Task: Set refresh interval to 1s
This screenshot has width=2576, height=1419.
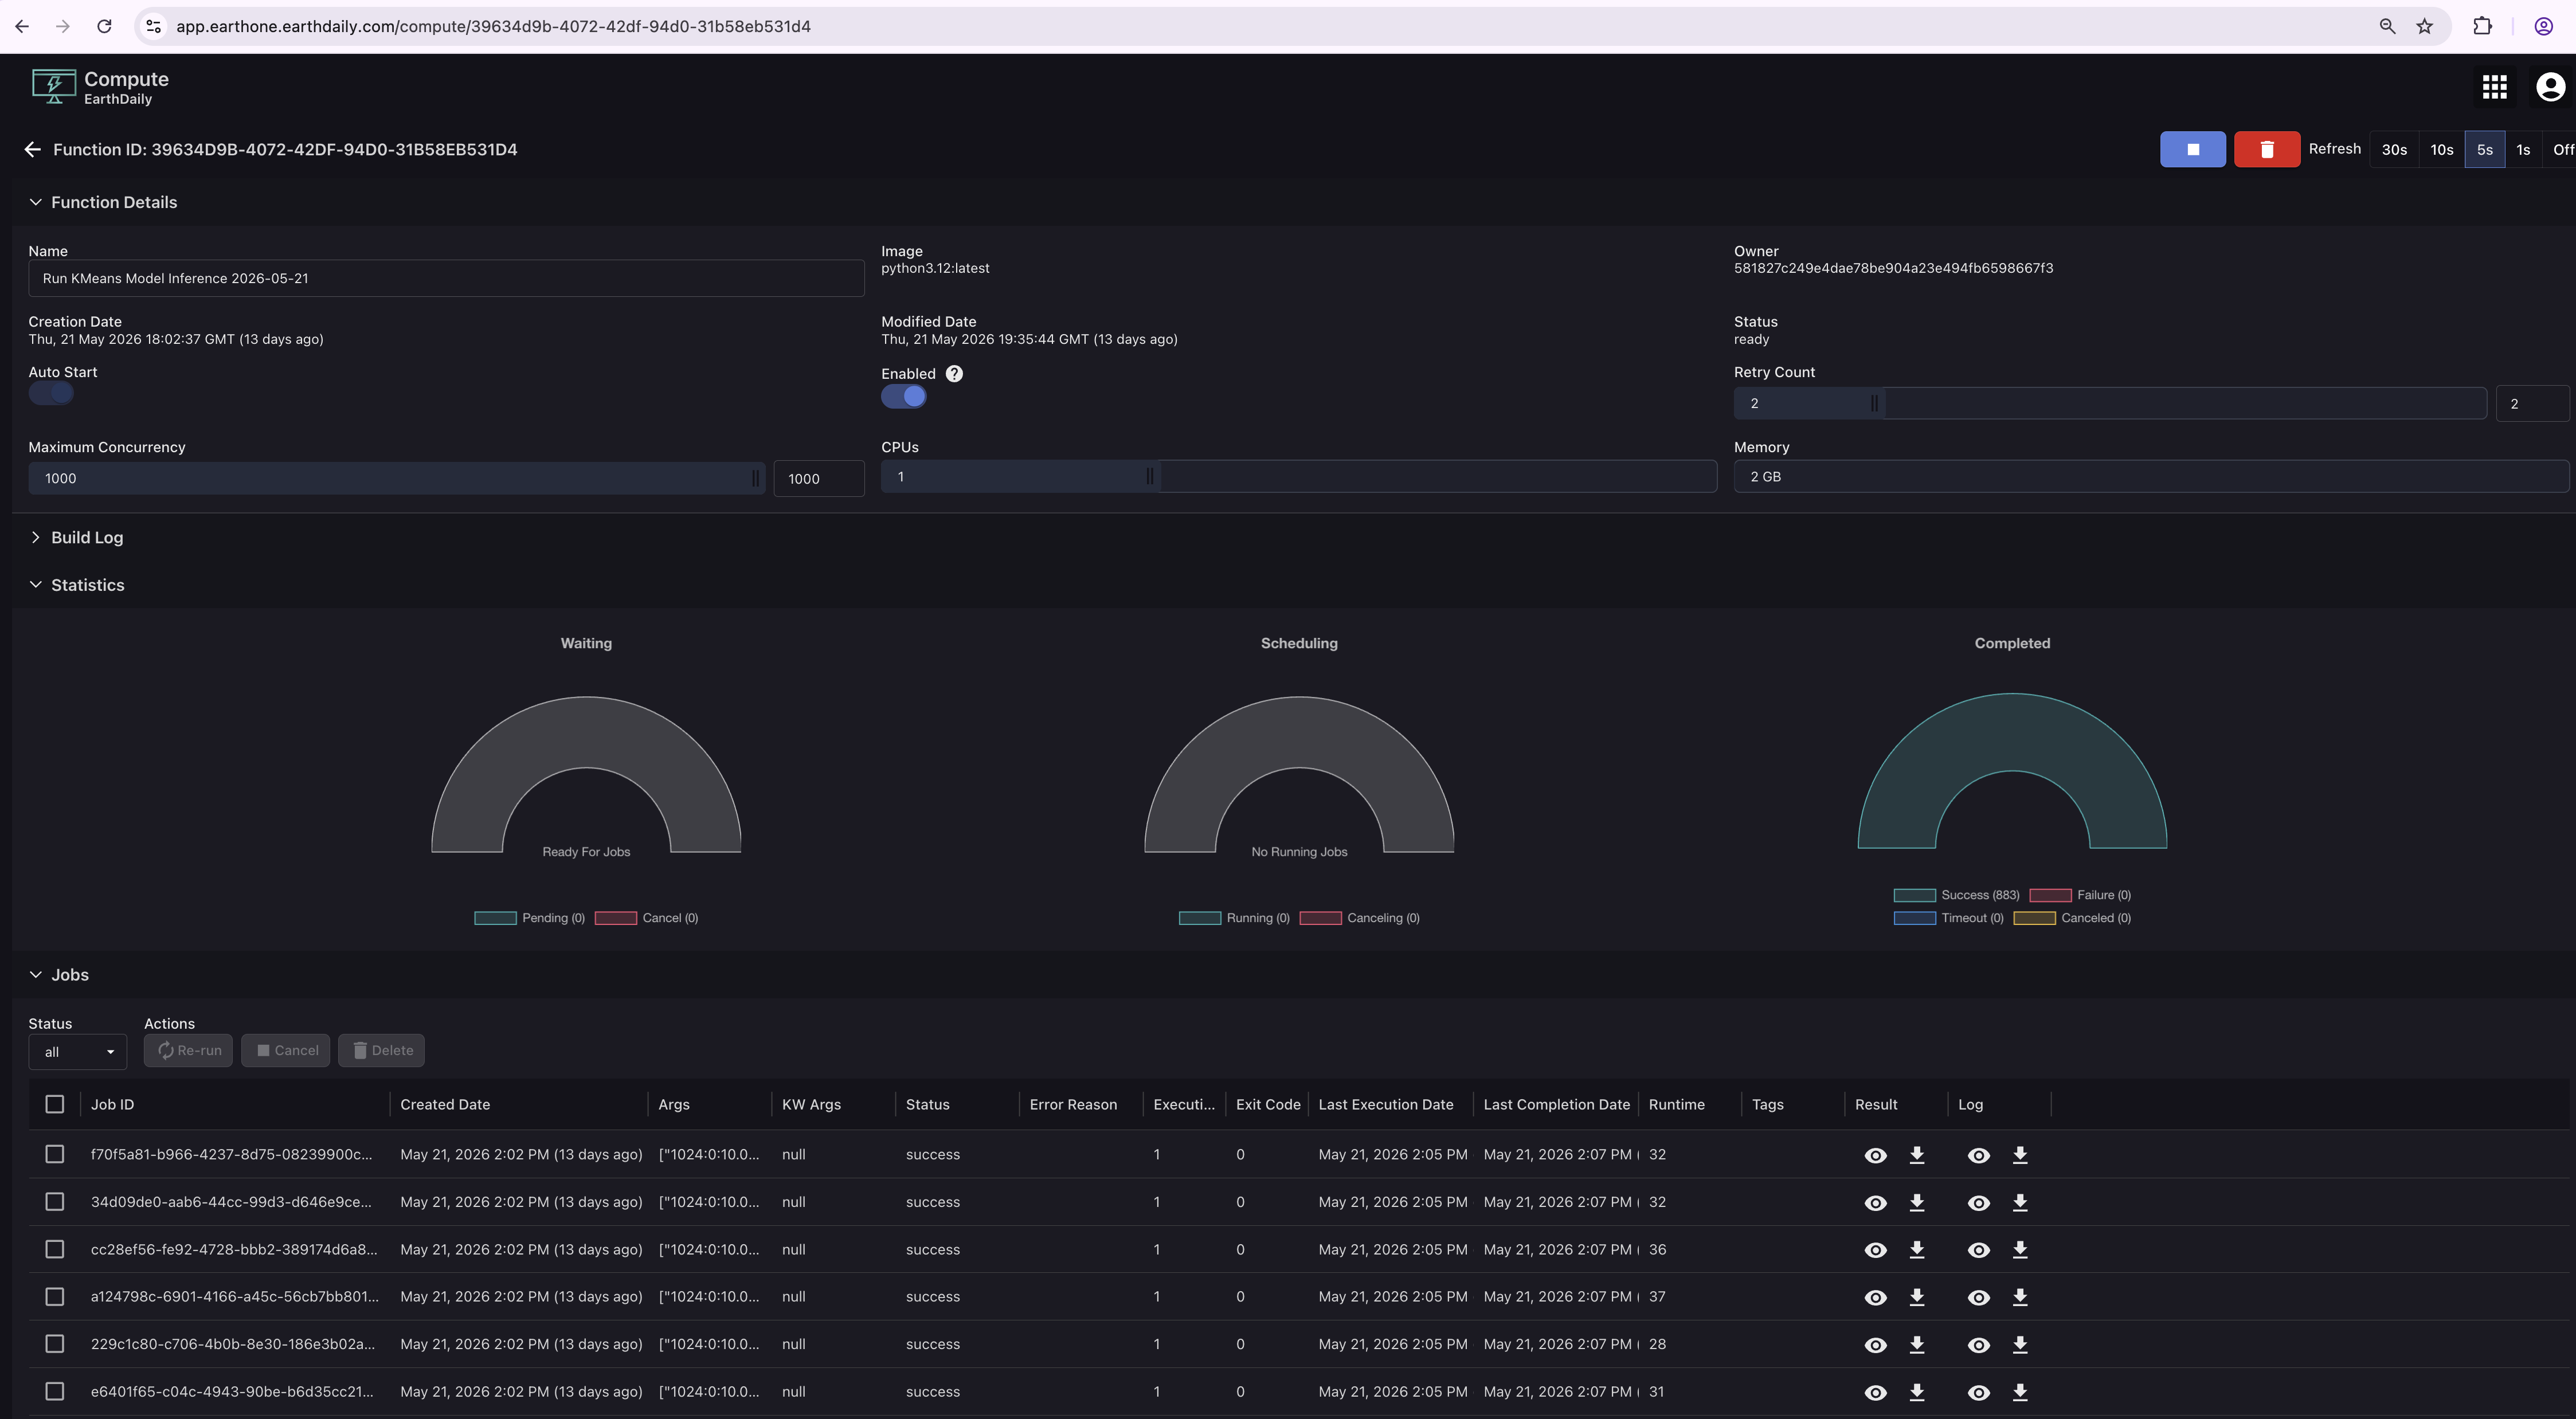Action: (2522, 149)
